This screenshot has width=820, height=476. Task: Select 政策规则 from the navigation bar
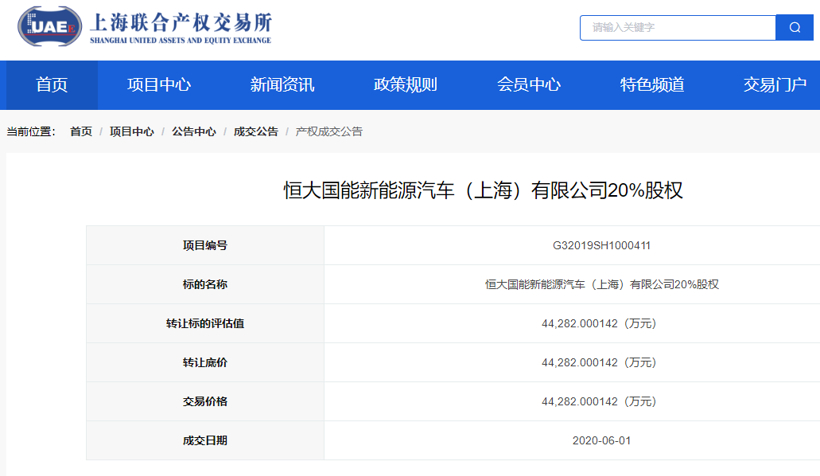[x=405, y=85]
